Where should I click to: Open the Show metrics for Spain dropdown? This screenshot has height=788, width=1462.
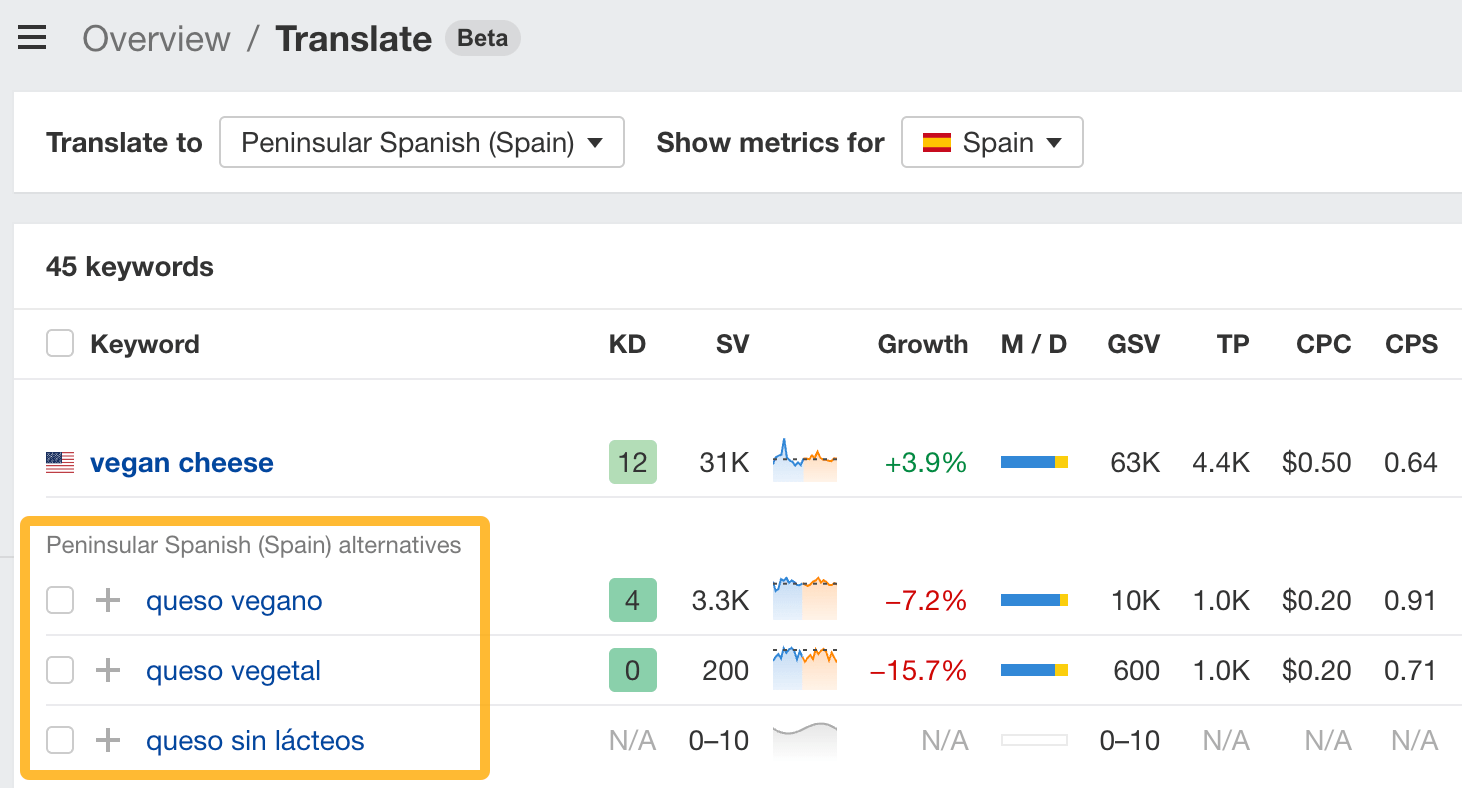991,142
